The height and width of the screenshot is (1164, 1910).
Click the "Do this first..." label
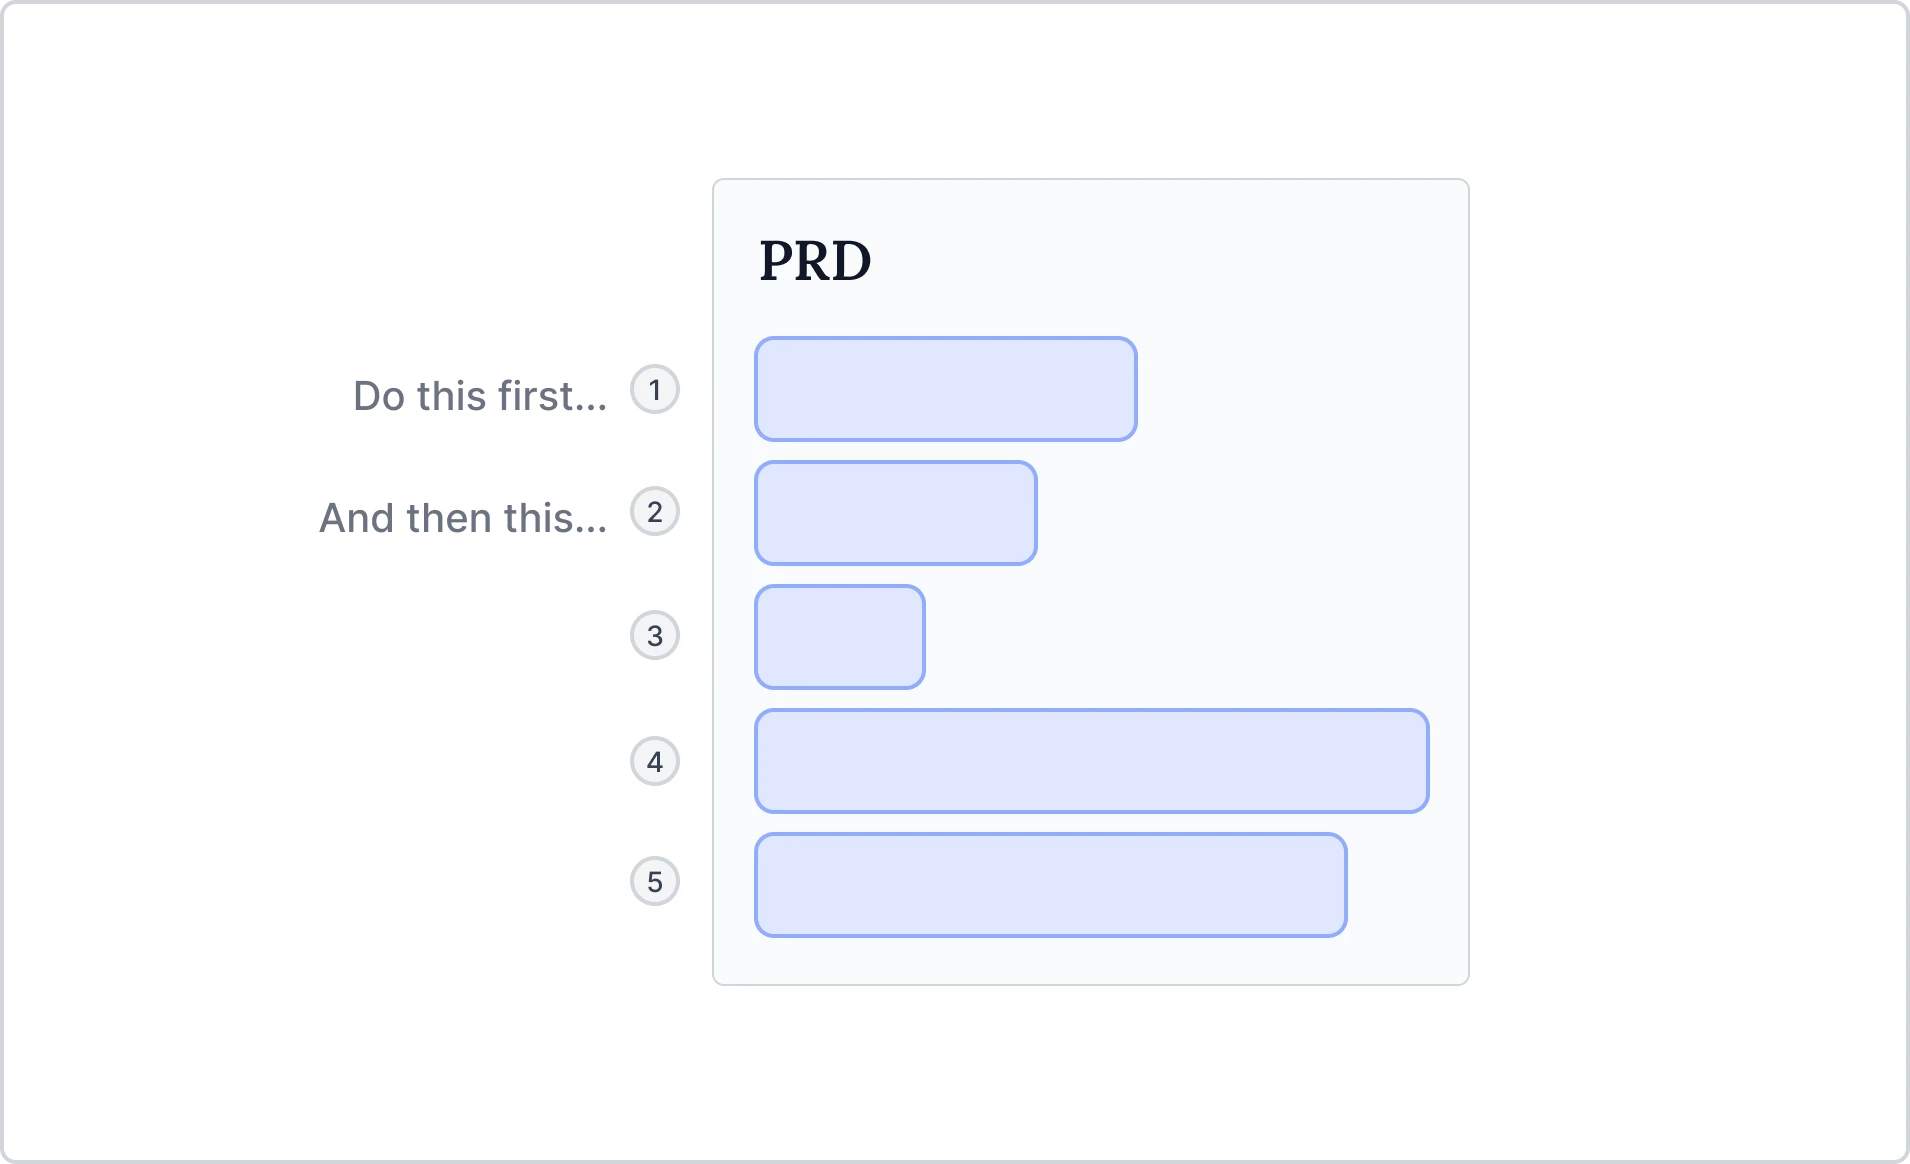pyautogui.click(x=480, y=396)
